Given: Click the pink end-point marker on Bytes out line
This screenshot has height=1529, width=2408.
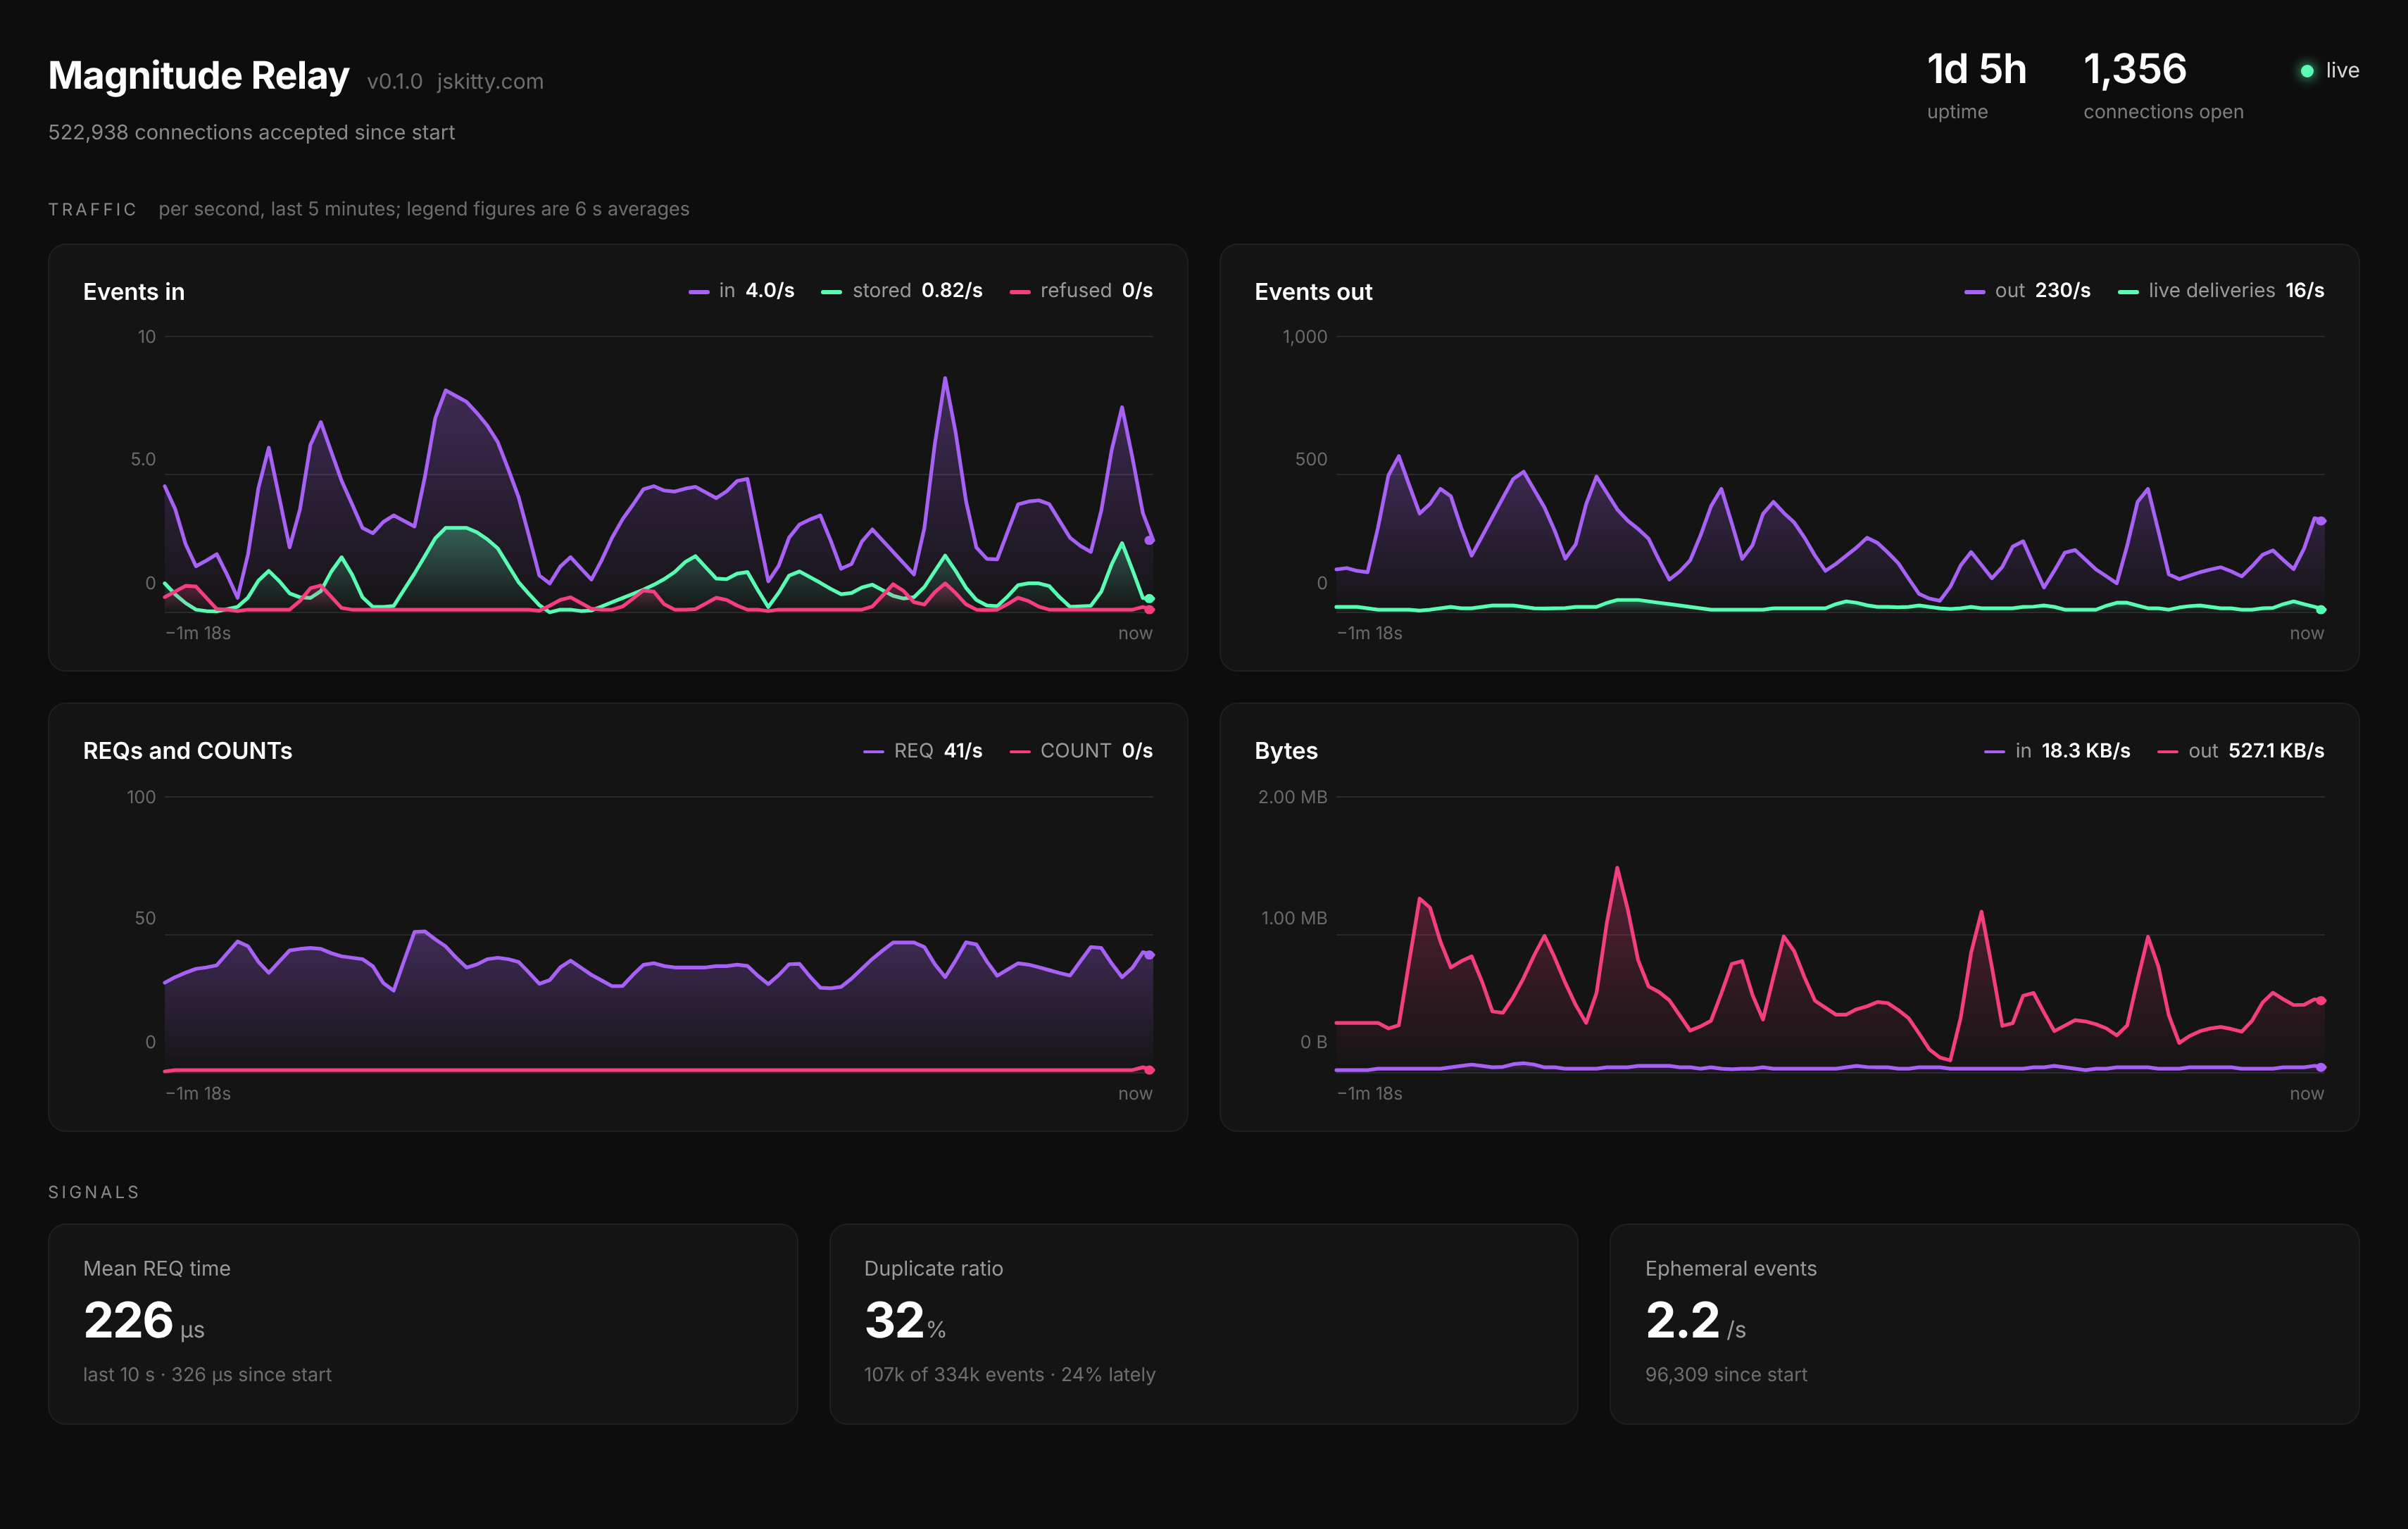Looking at the screenshot, I should tap(2321, 1000).
